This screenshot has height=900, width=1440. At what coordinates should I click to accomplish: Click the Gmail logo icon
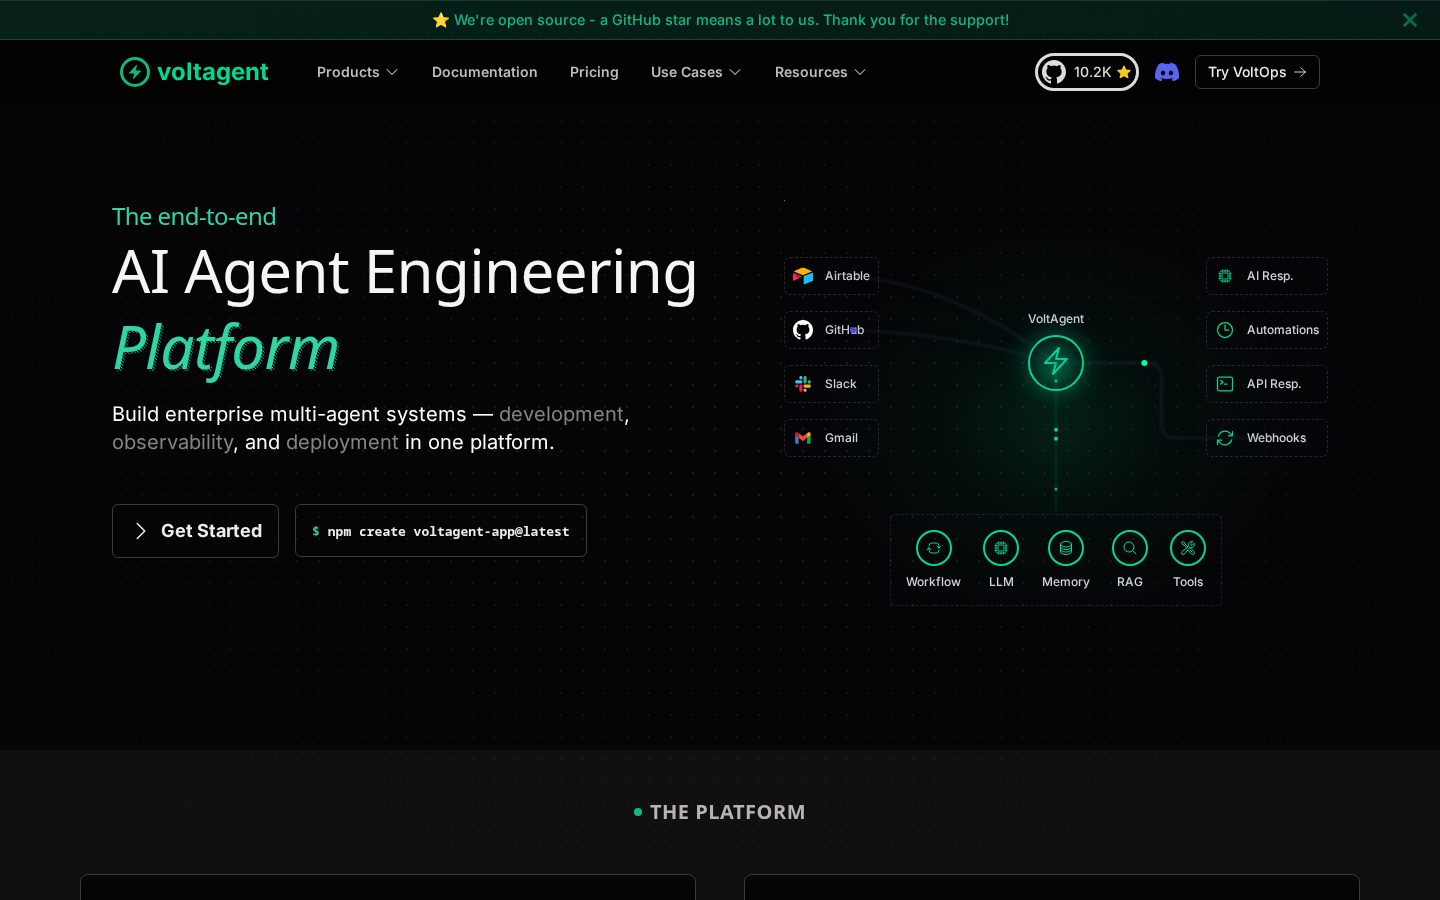point(803,438)
